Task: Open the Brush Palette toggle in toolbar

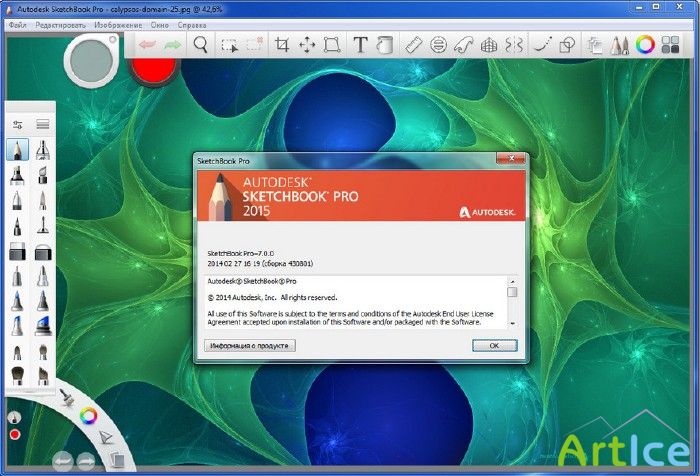Action: click(620, 45)
